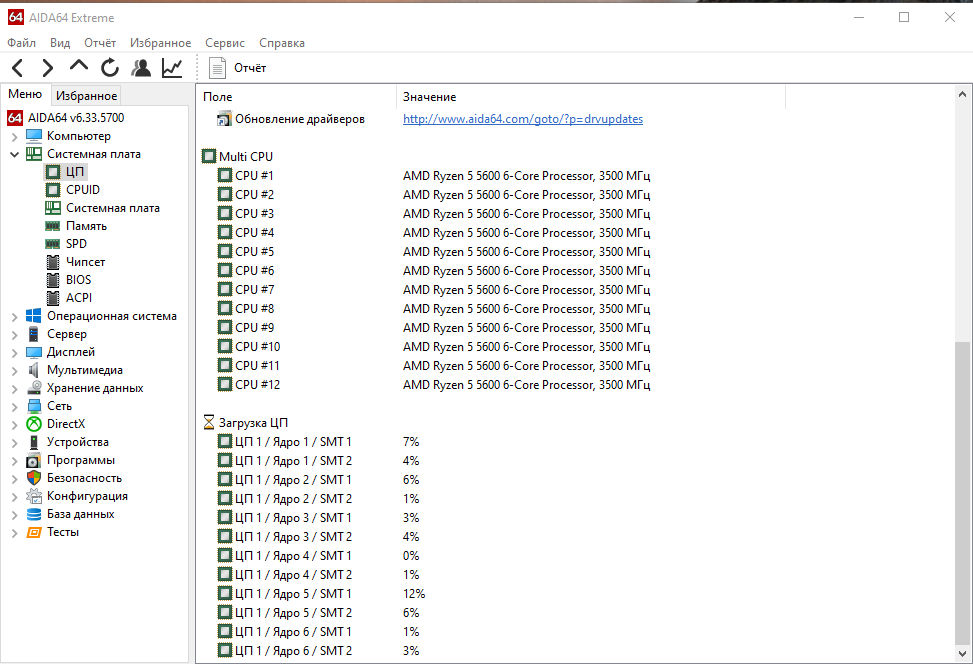
Task: Click the База данных database icon
Action: click(34, 514)
